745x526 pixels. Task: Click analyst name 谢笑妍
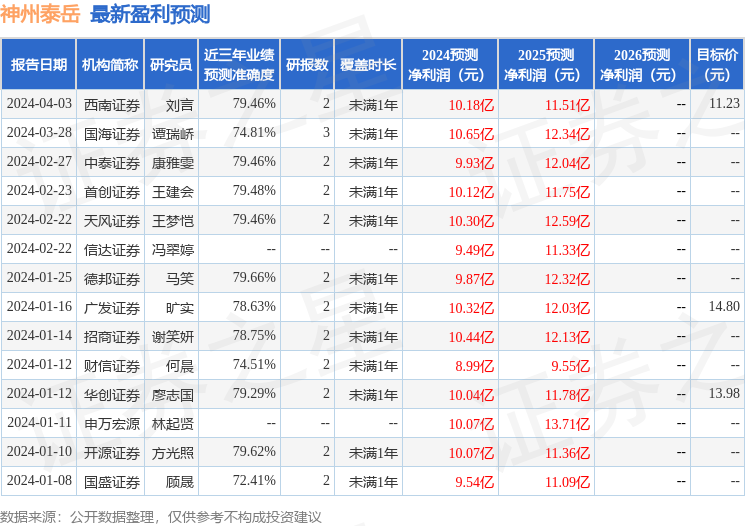(x=173, y=337)
